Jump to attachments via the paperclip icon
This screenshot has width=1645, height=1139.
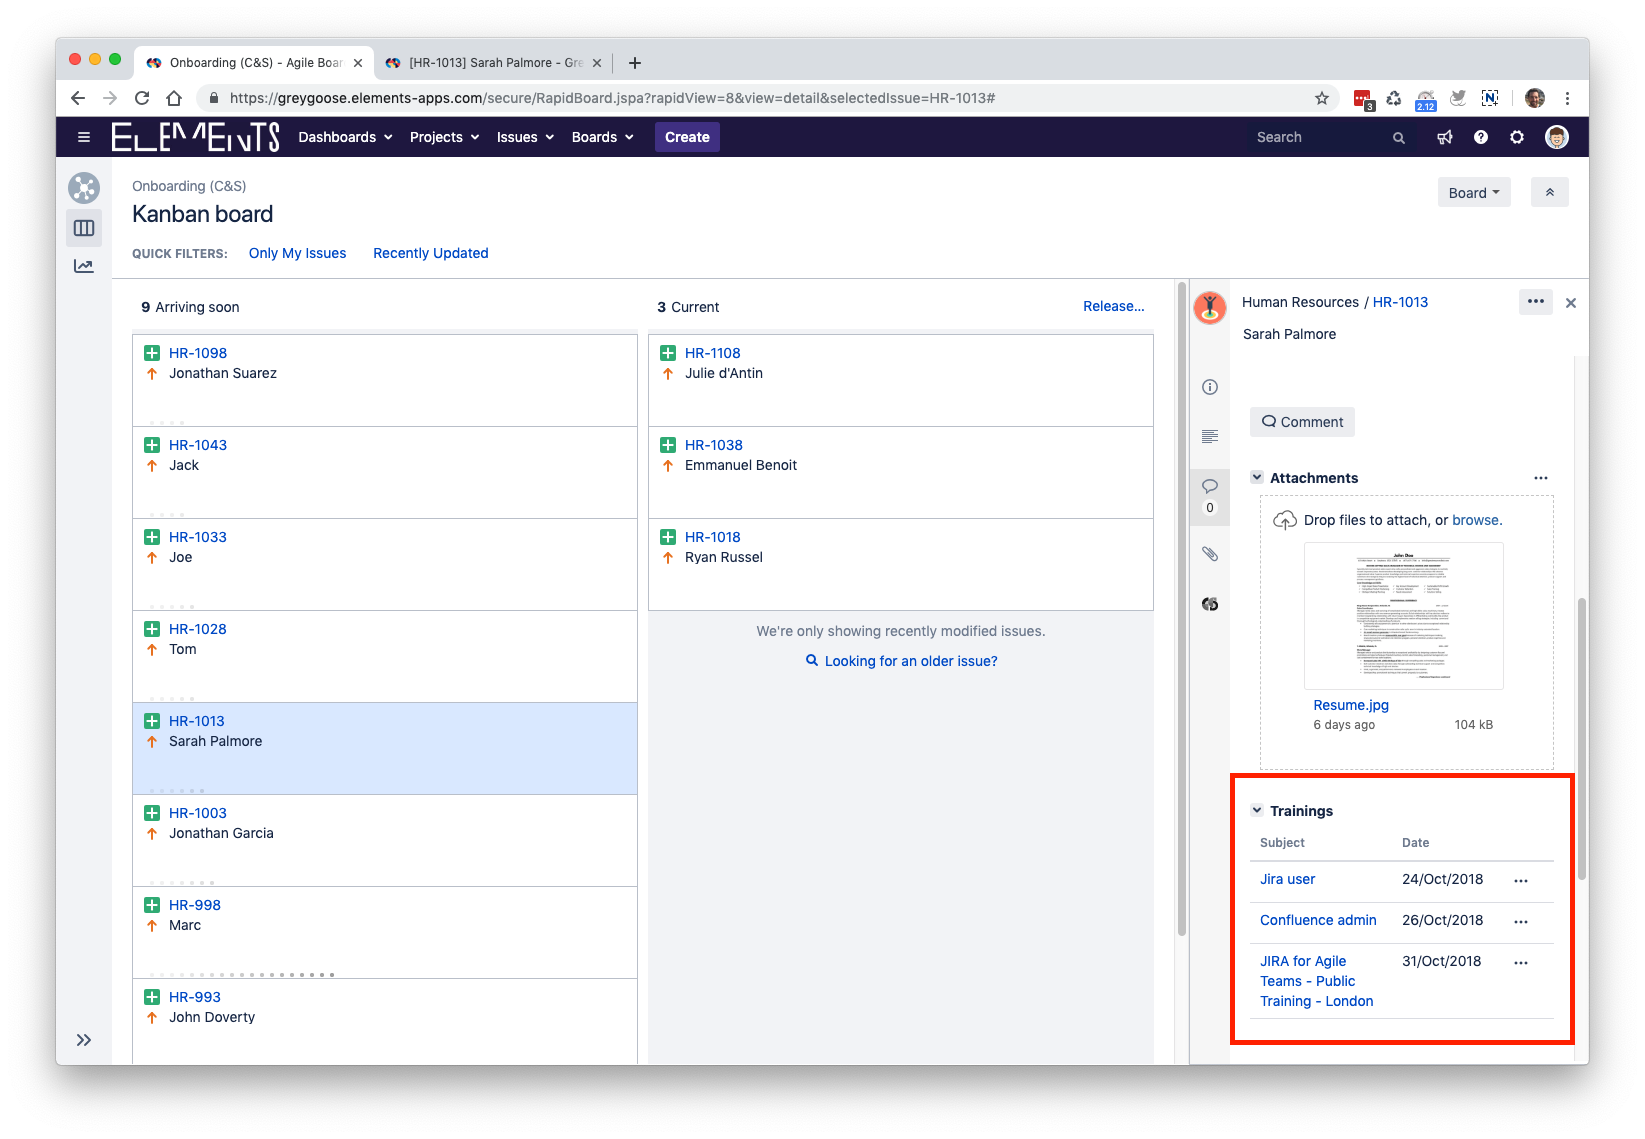1210,554
